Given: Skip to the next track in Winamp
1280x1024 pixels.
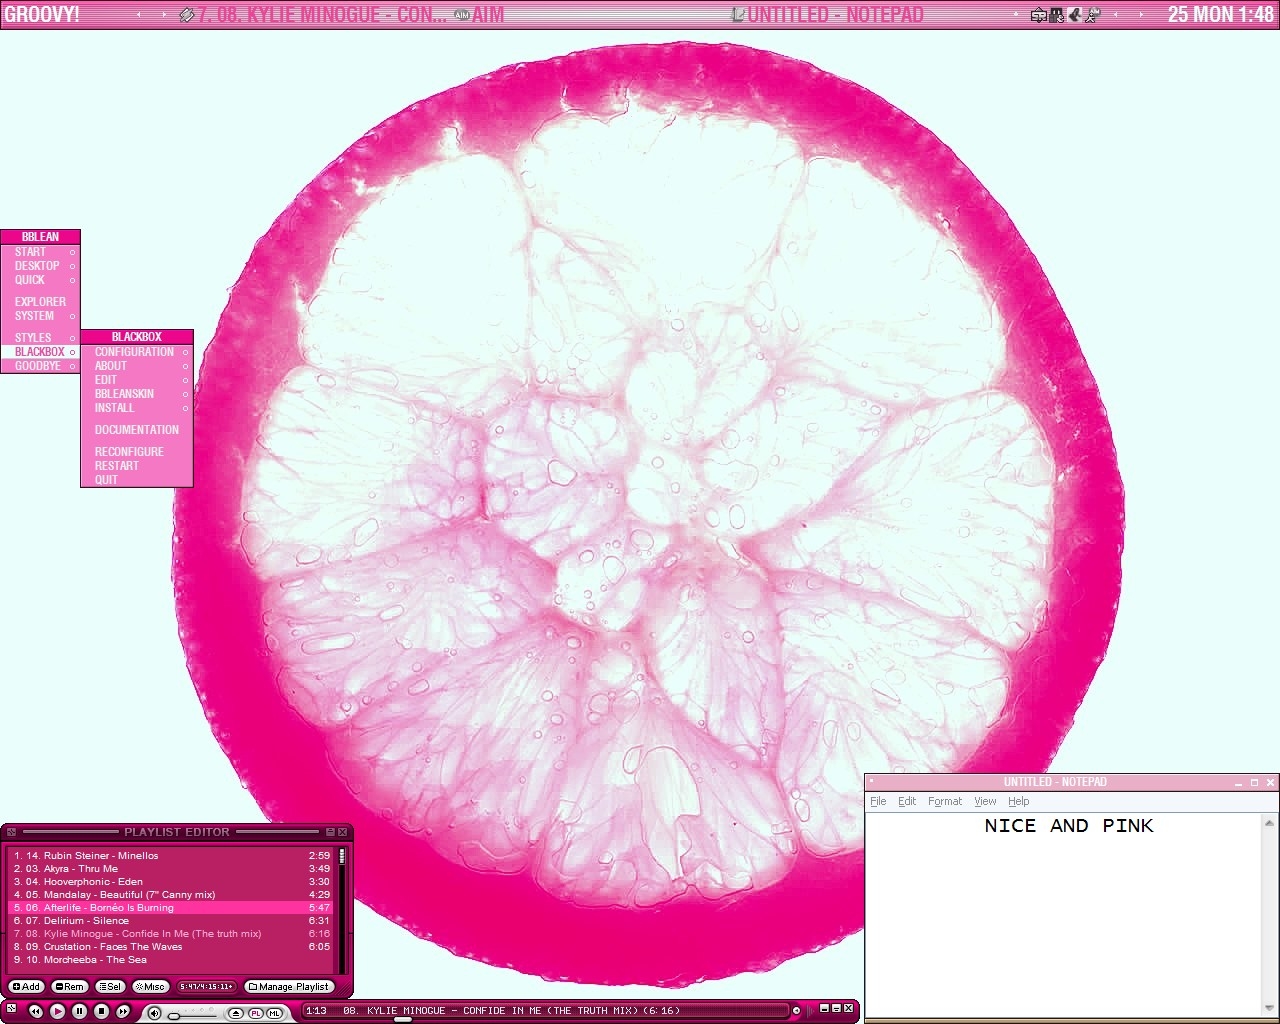Looking at the screenshot, I should pyautogui.click(x=123, y=1012).
